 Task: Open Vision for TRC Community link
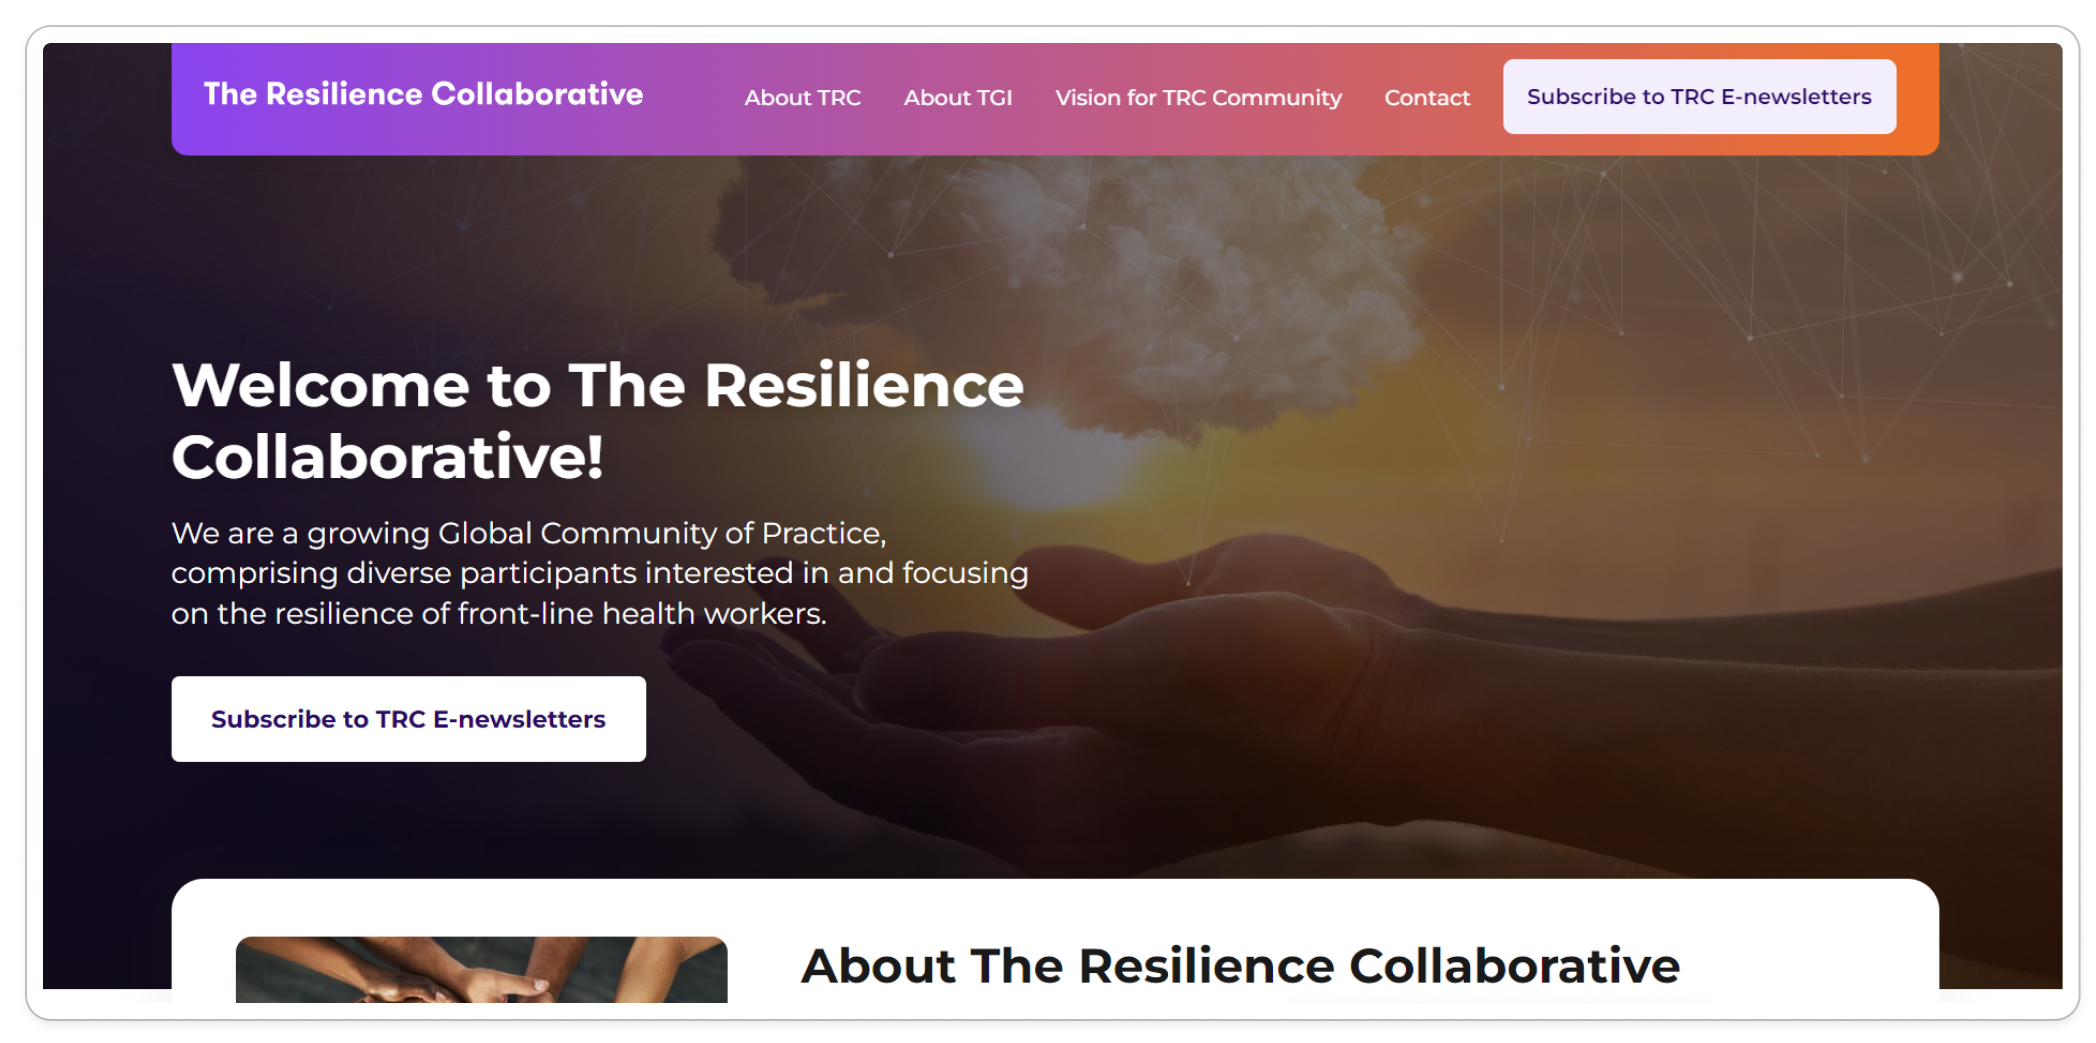pos(1198,98)
